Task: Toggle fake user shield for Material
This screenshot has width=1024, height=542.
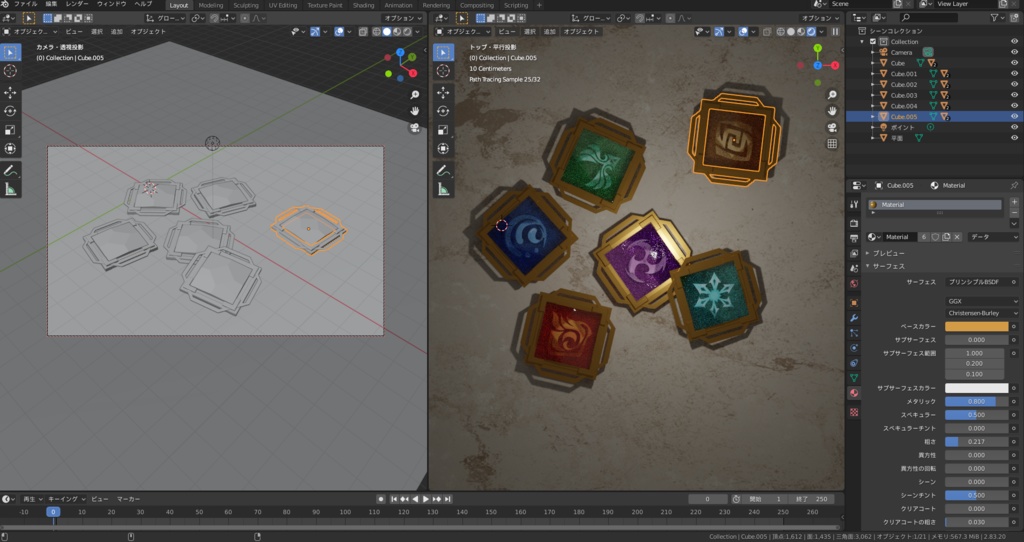Action: coord(935,237)
